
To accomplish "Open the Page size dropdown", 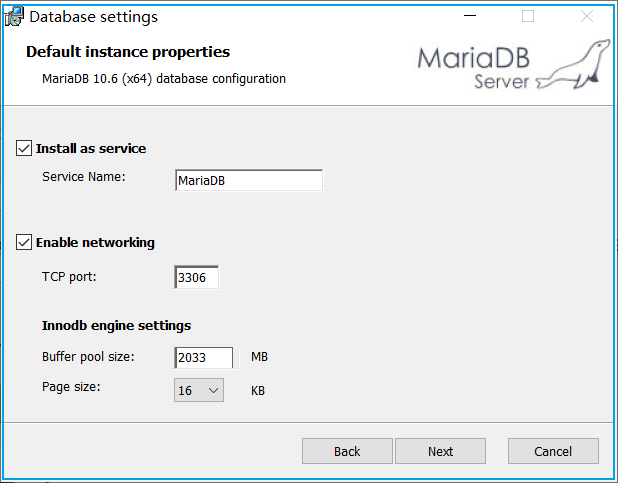I will pyautogui.click(x=199, y=390).
